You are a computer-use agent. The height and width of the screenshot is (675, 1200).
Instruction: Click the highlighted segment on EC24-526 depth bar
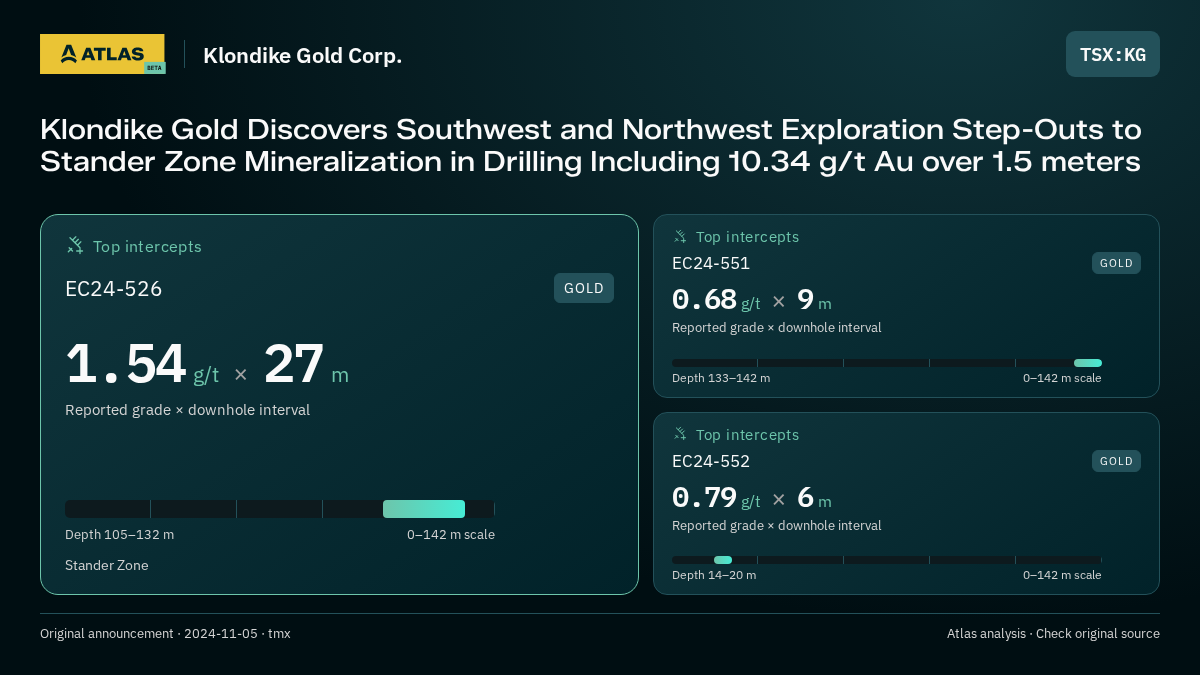pyautogui.click(x=424, y=509)
